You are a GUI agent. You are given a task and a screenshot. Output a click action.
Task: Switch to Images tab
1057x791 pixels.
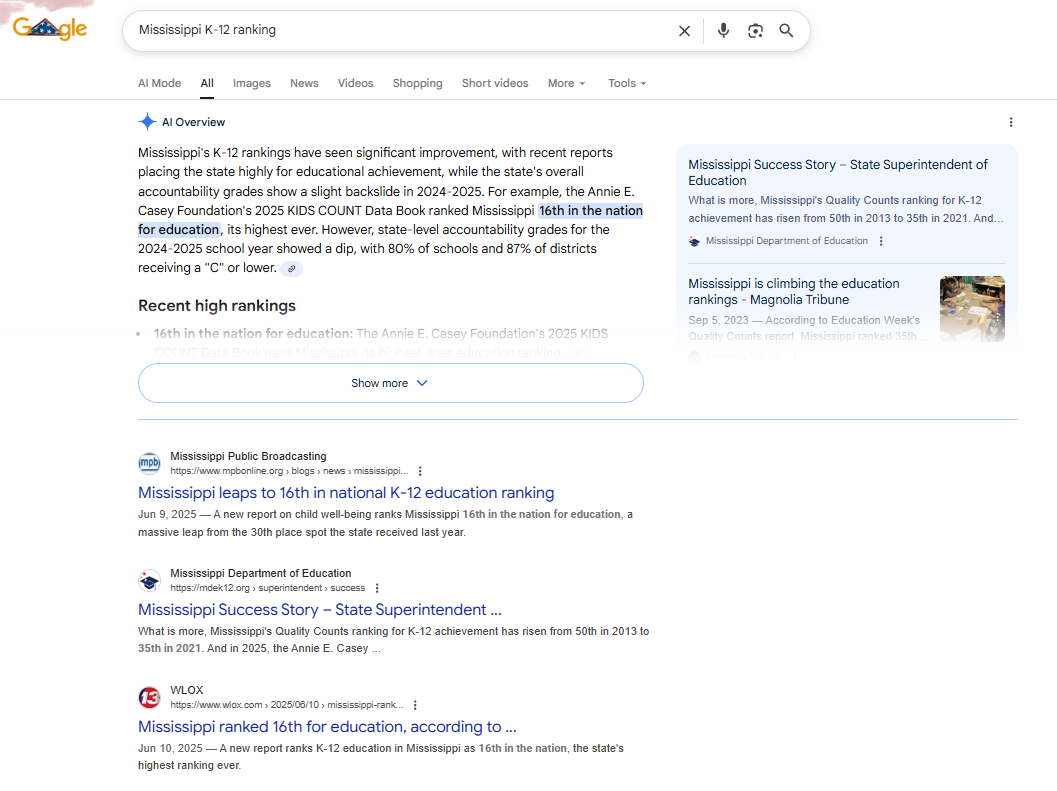(x=252, y=83)
